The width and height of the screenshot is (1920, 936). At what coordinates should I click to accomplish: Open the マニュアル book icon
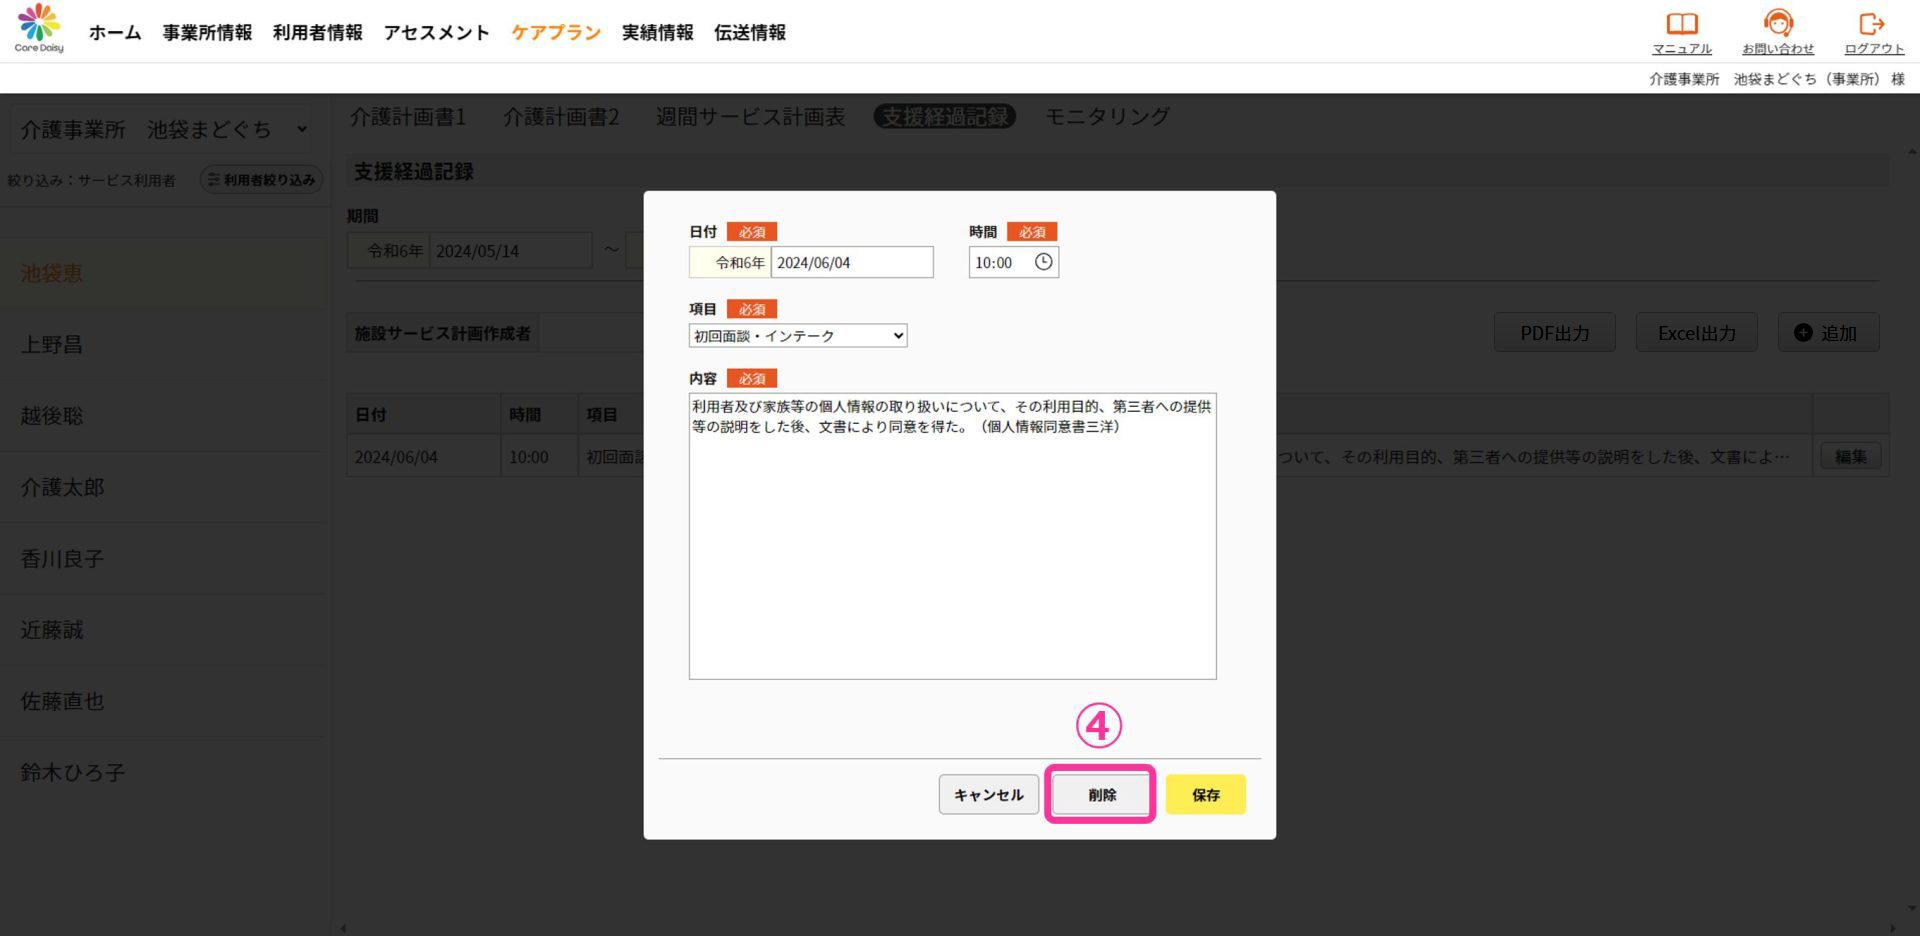point(1681,23)
